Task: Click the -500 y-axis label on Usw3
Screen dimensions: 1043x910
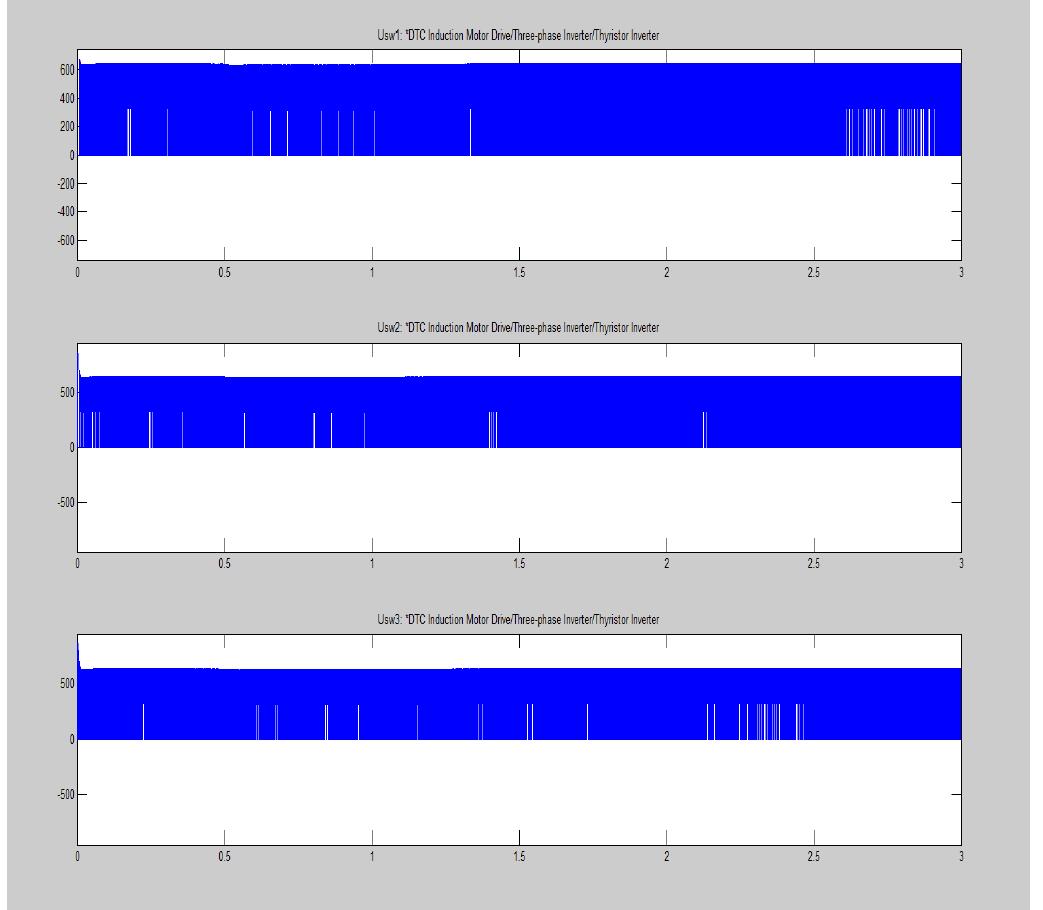Action: (x=66, y=795)
